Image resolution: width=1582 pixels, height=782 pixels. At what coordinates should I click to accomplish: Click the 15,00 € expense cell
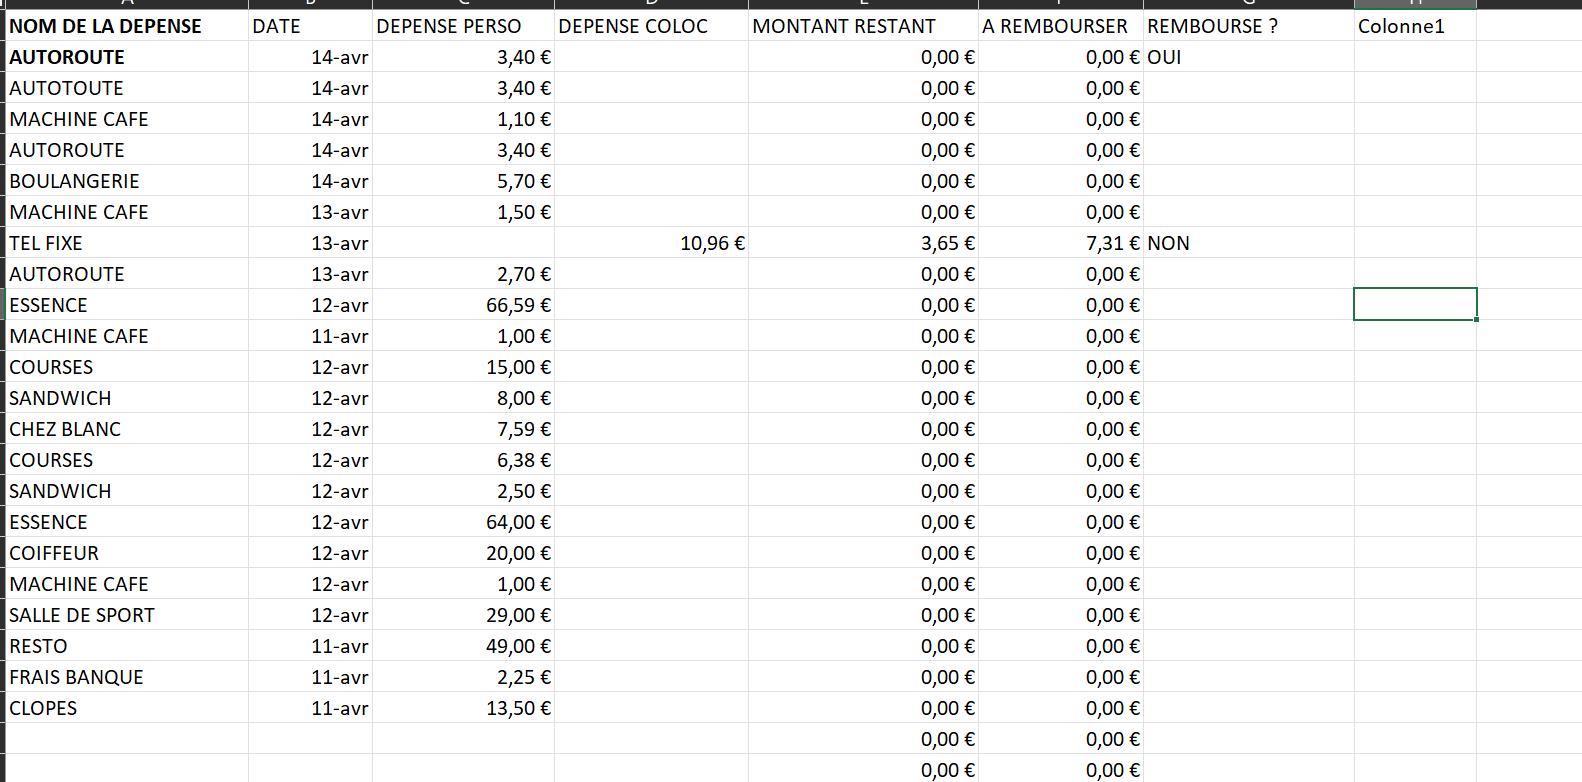tap(463, 367)
